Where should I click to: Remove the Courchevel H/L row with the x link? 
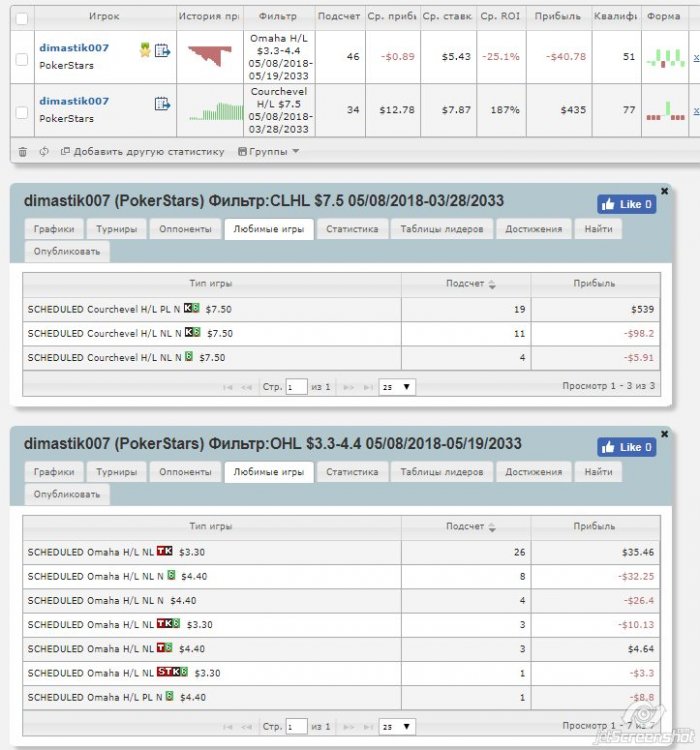pyautogui.click(x=696, y=111)
